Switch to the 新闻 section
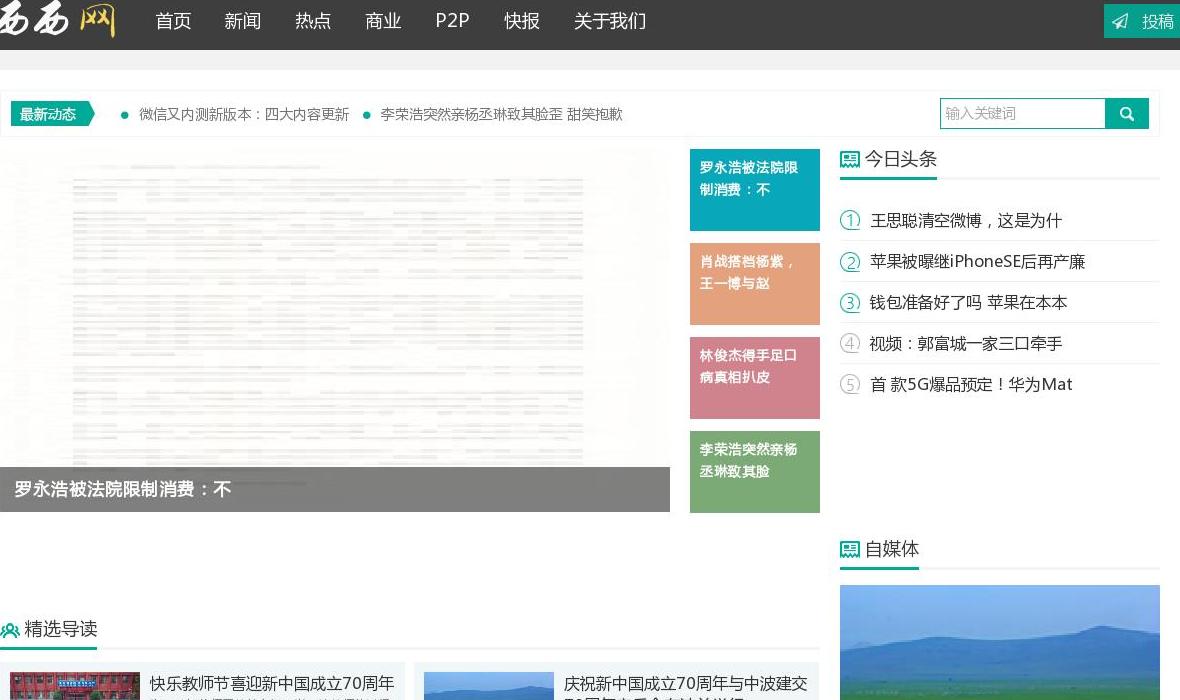1180x700 pixels. [x=243, y=21]
